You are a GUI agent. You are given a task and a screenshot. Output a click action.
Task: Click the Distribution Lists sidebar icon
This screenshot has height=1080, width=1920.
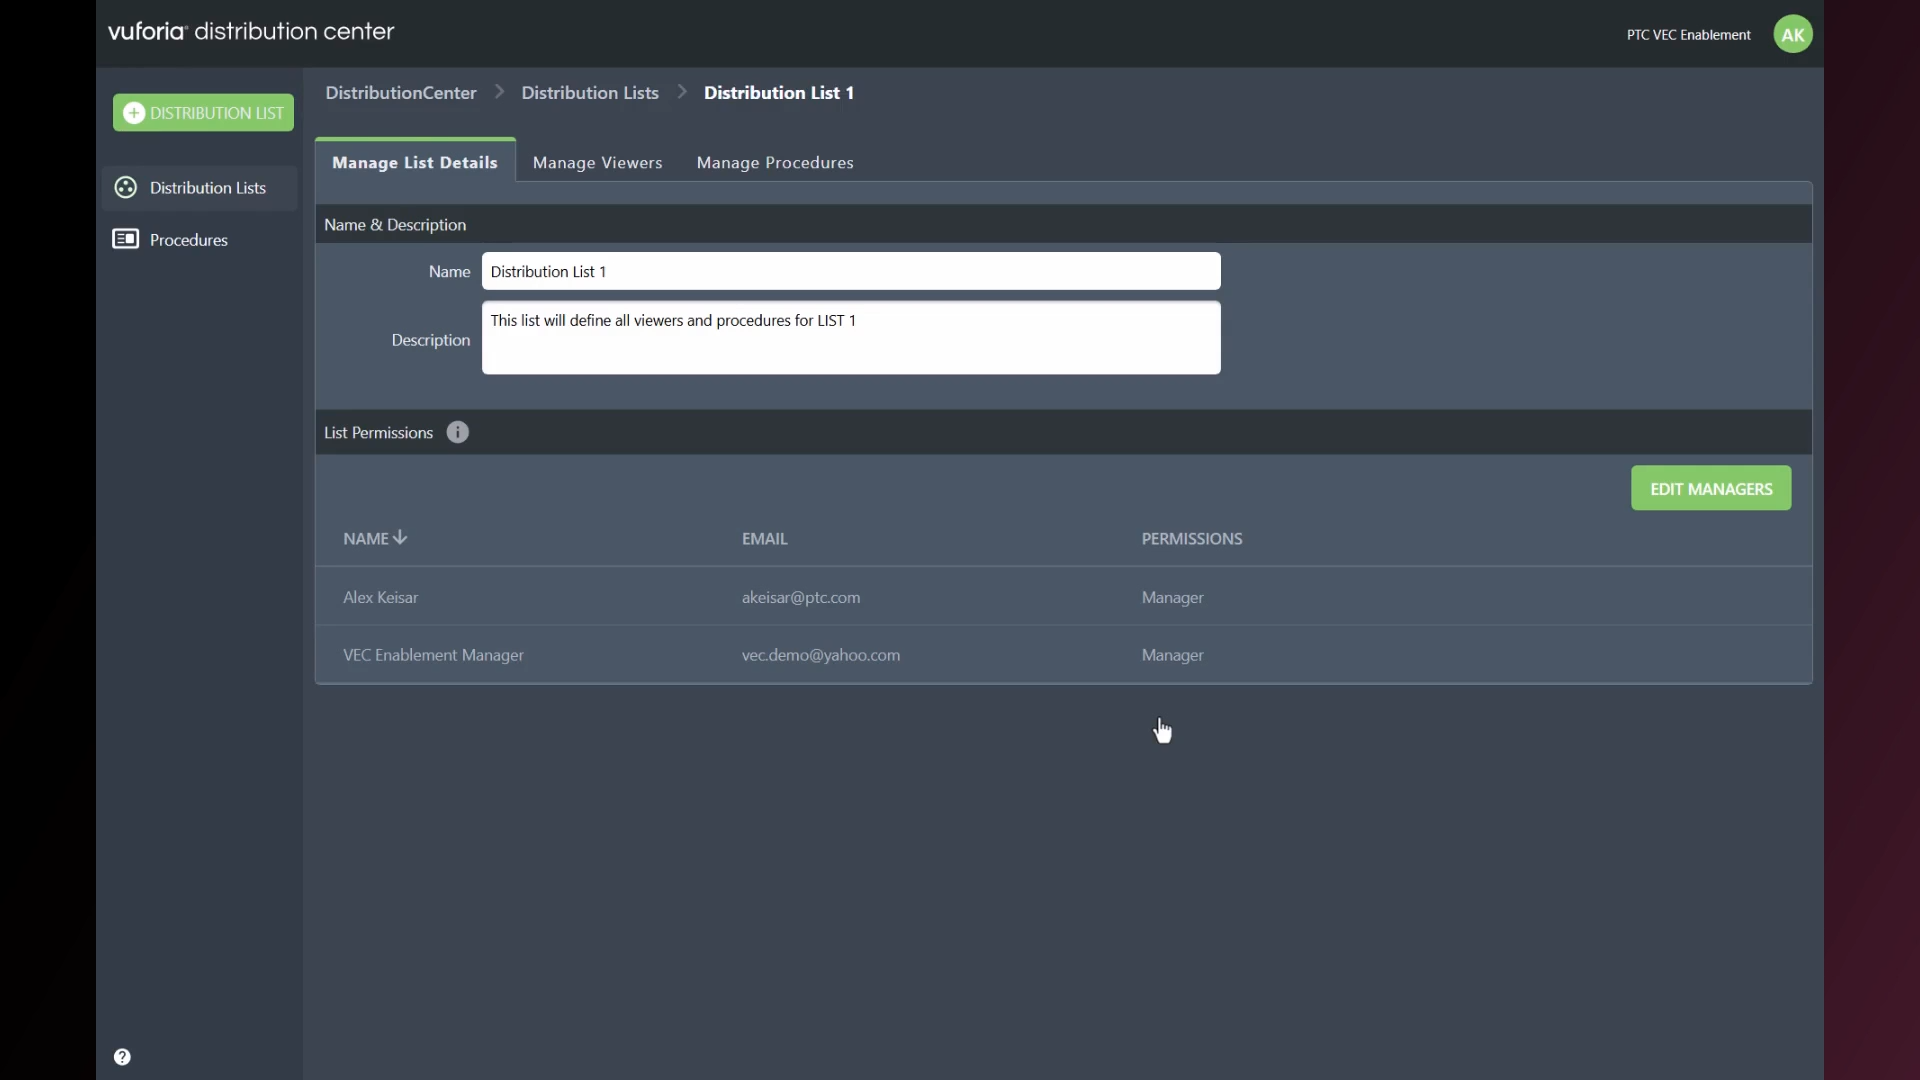125,187
